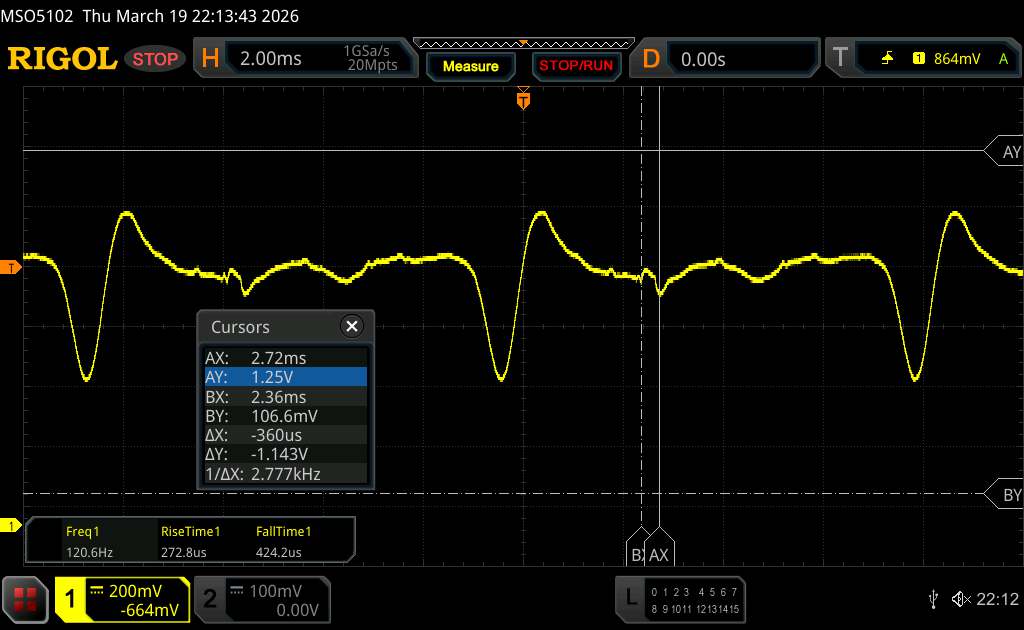Toggle acquisition with STOP/RUN button
This screenshot has height=630, width=1024.
click(x=575, y=66)
